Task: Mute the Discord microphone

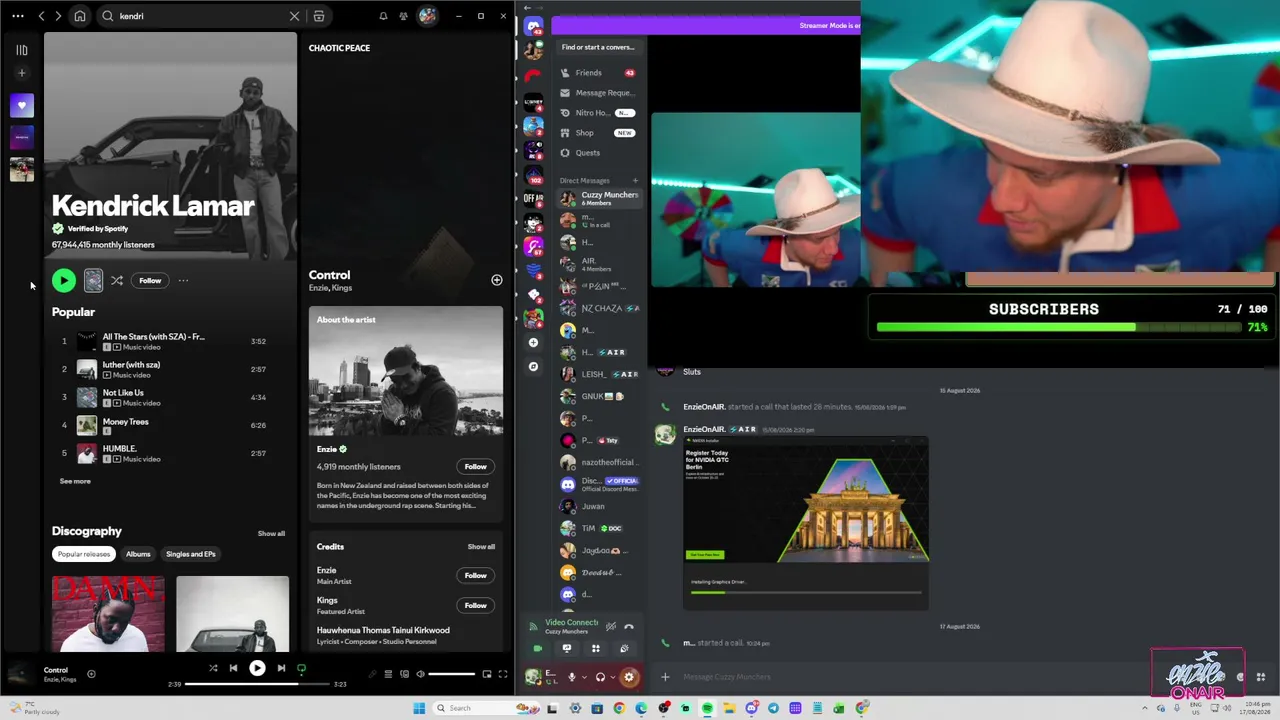Action: coord(571,677)
